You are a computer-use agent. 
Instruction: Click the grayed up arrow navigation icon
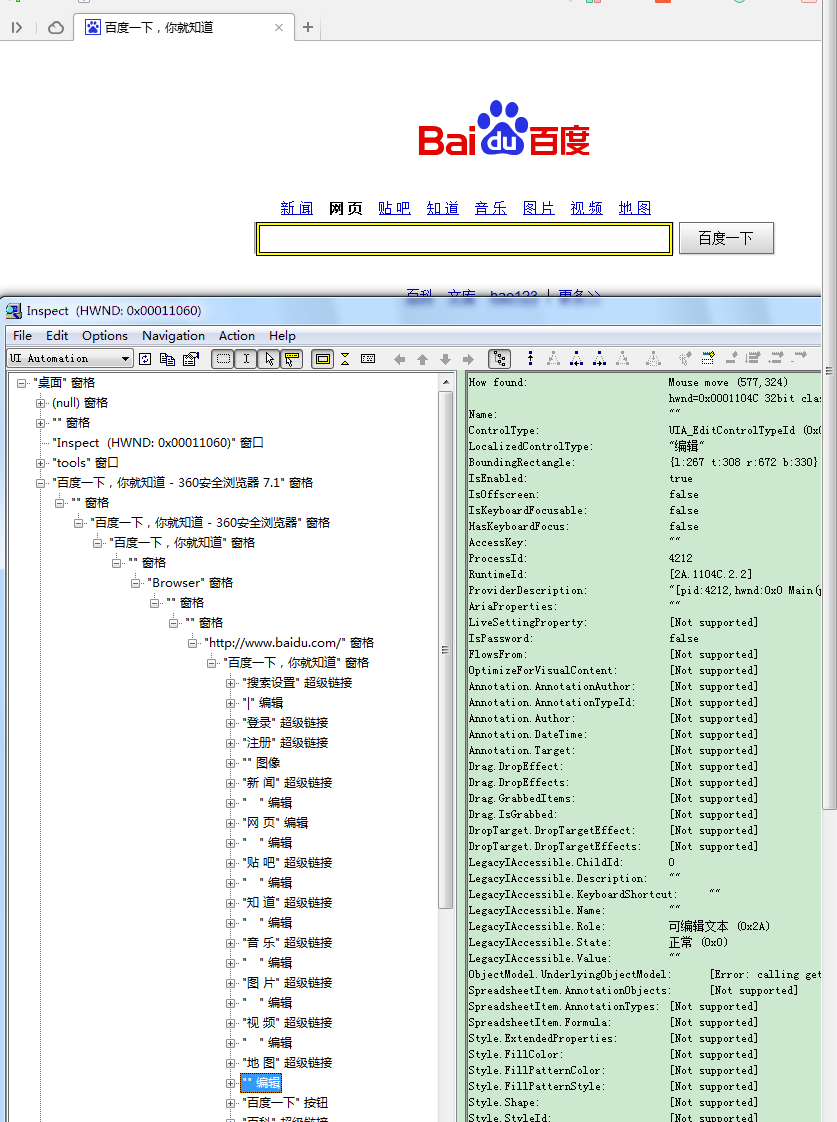click(x=423, y=359)
